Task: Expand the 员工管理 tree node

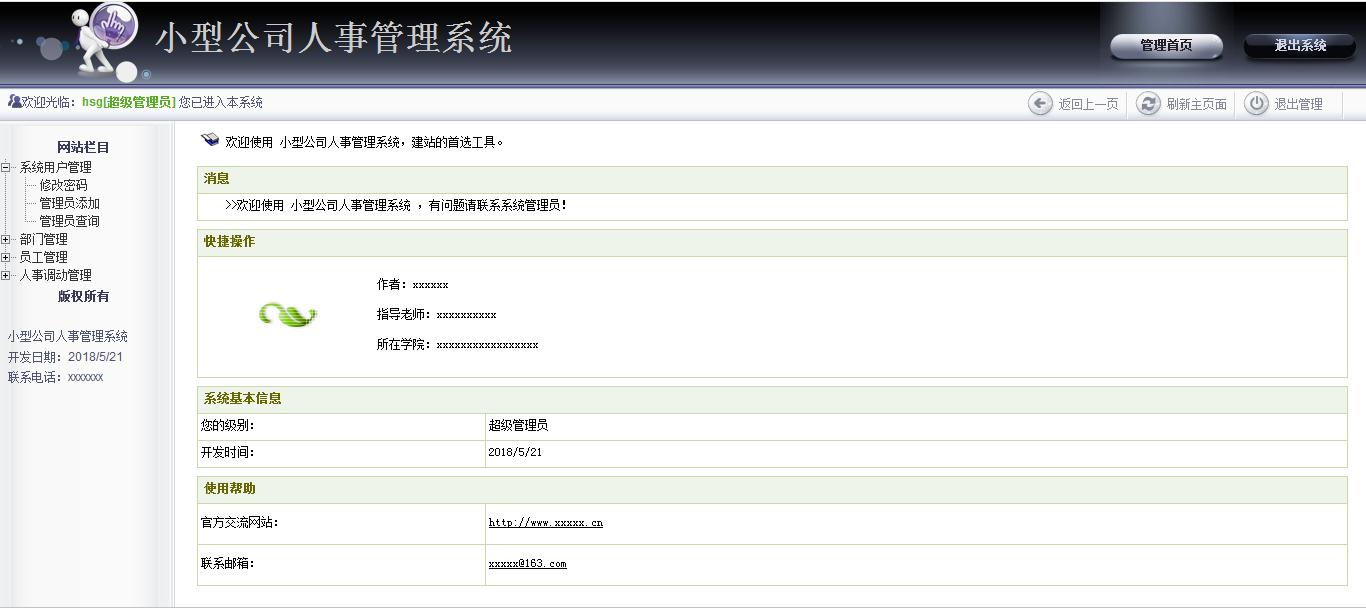Action: [6, 257]
